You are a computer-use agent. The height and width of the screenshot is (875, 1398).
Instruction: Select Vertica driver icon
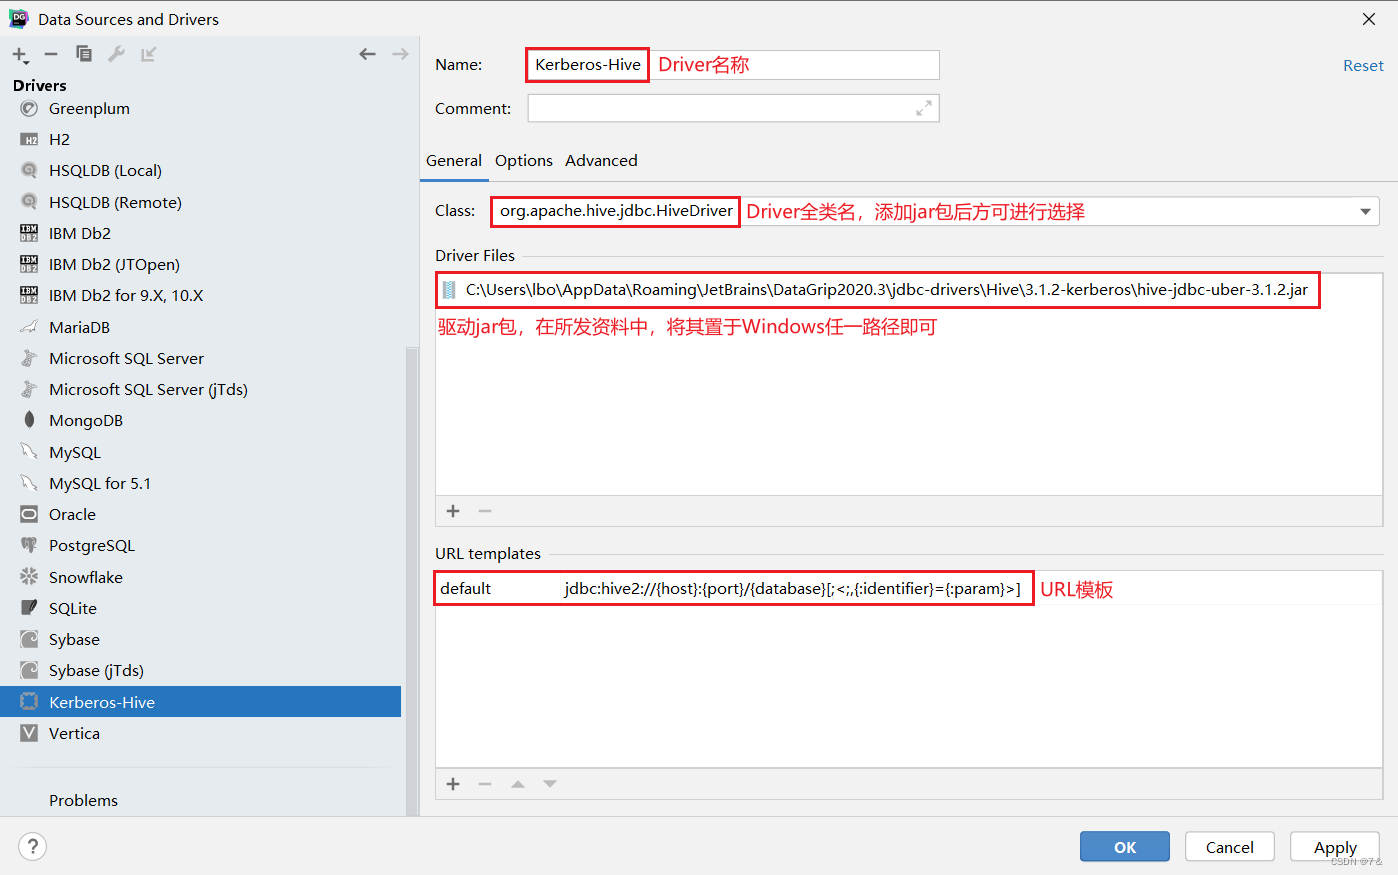coord(29,733)
